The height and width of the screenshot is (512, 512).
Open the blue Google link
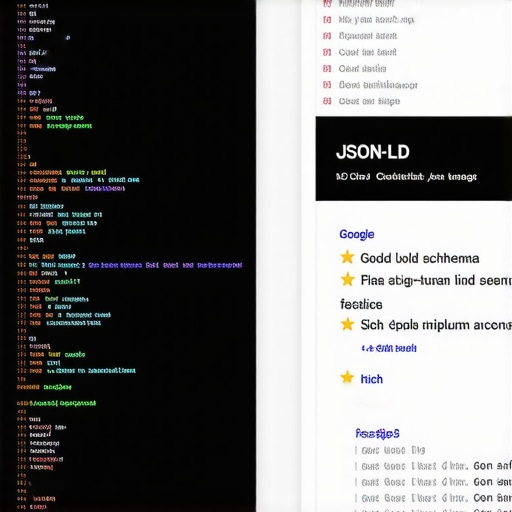[357, 235]
